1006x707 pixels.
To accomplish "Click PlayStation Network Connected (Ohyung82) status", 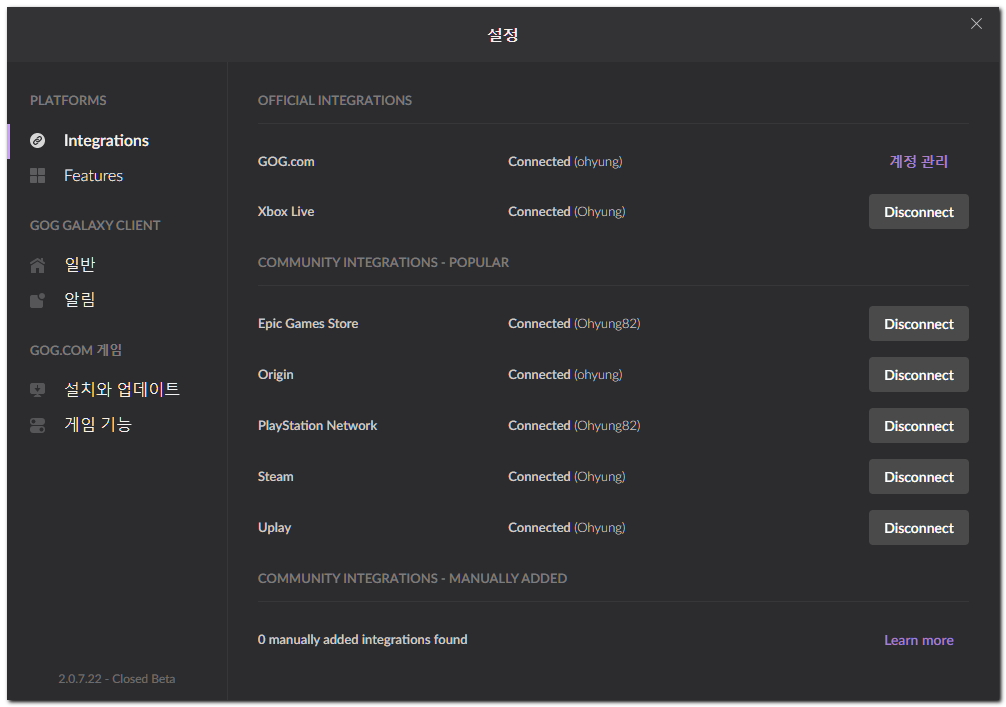I will point(574,426).
